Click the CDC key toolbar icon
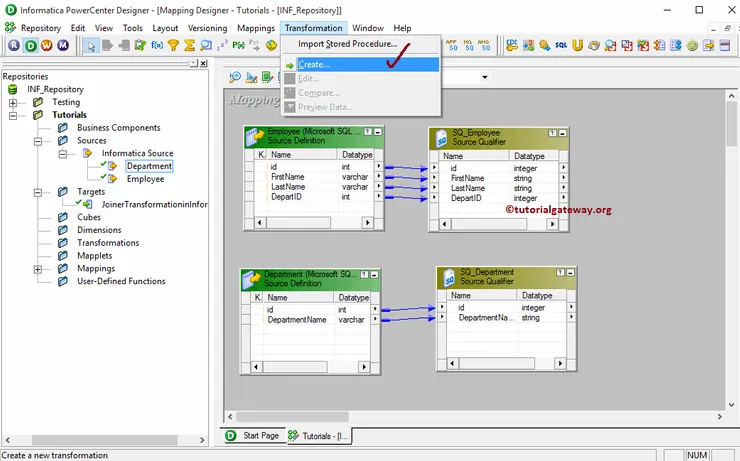 tap(512, 45)
